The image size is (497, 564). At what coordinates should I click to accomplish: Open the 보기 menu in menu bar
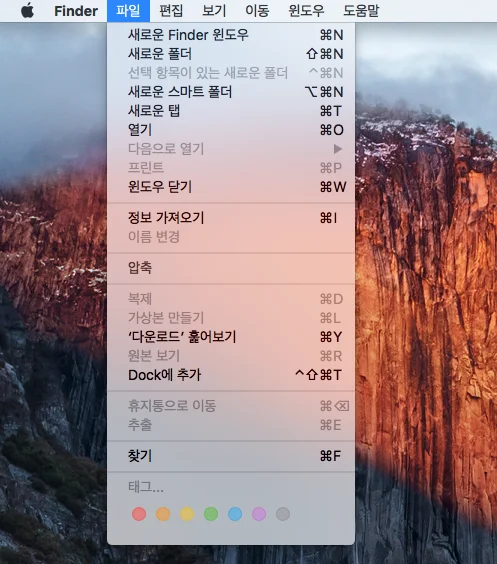click(214, 11)
